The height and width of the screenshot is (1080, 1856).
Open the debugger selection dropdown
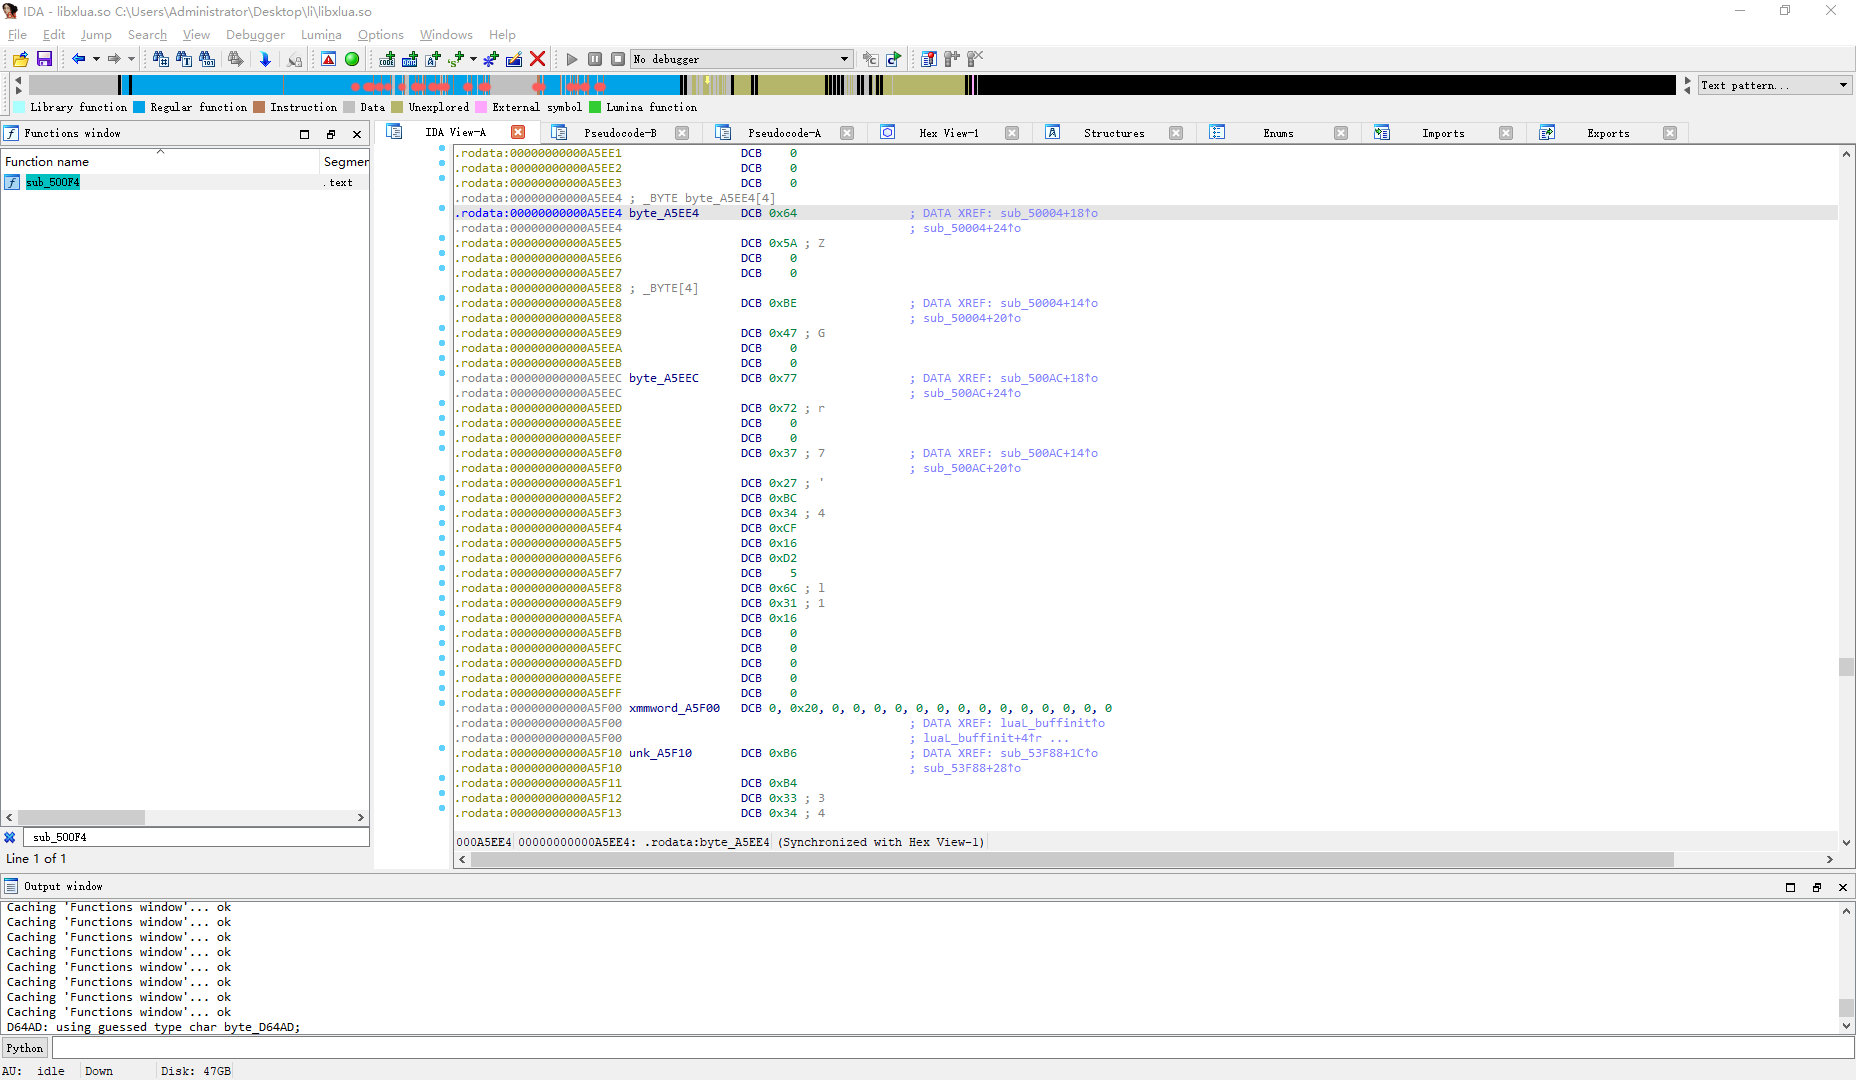point(844,59)
